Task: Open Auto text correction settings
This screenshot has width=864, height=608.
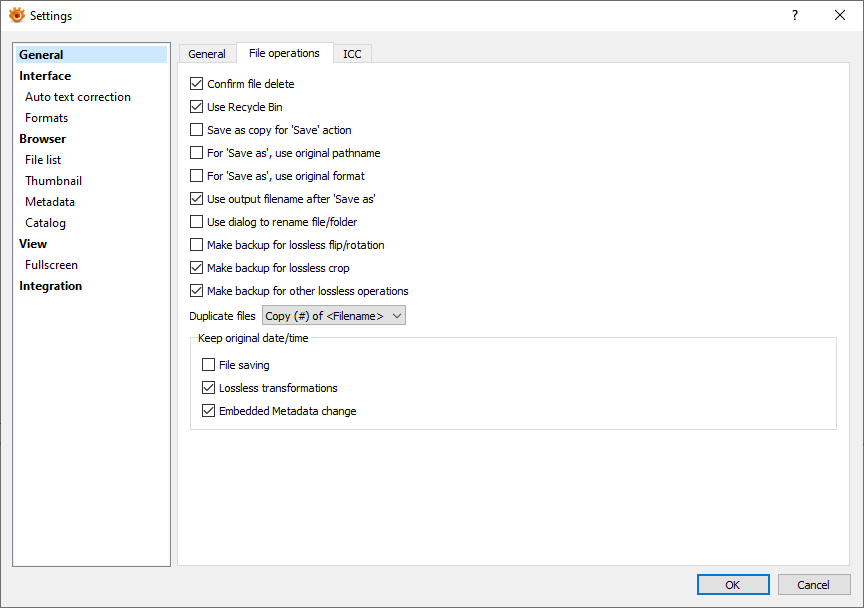Action: (x=77, y=97)
